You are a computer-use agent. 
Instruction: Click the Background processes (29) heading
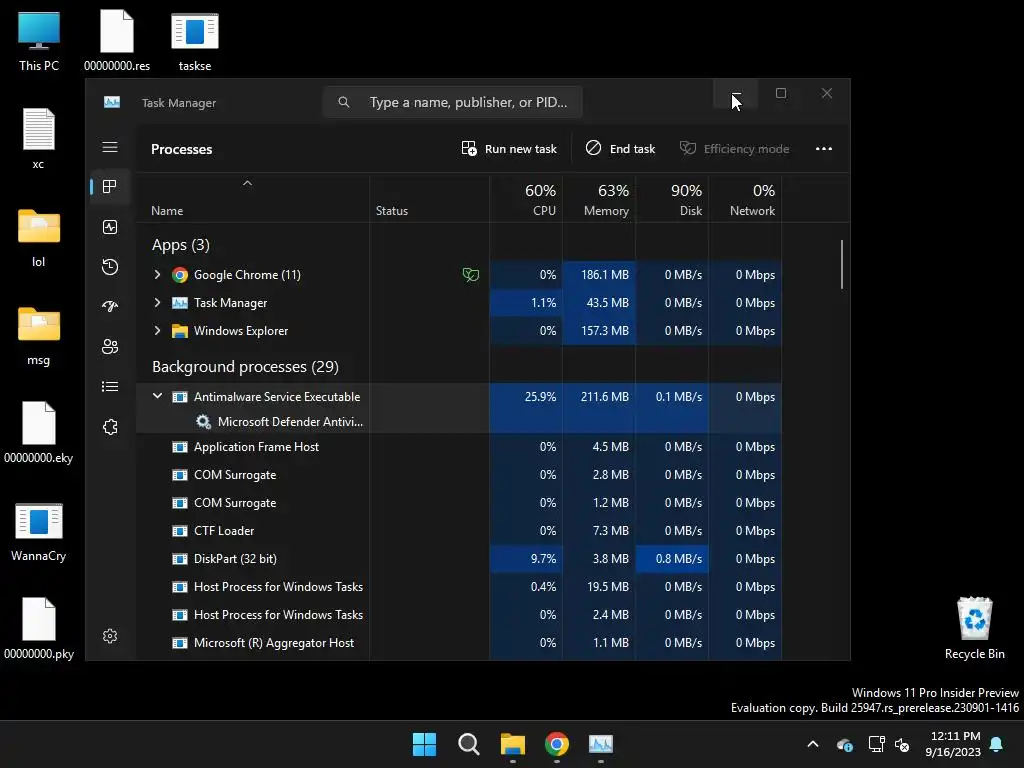tap(245, 367)
